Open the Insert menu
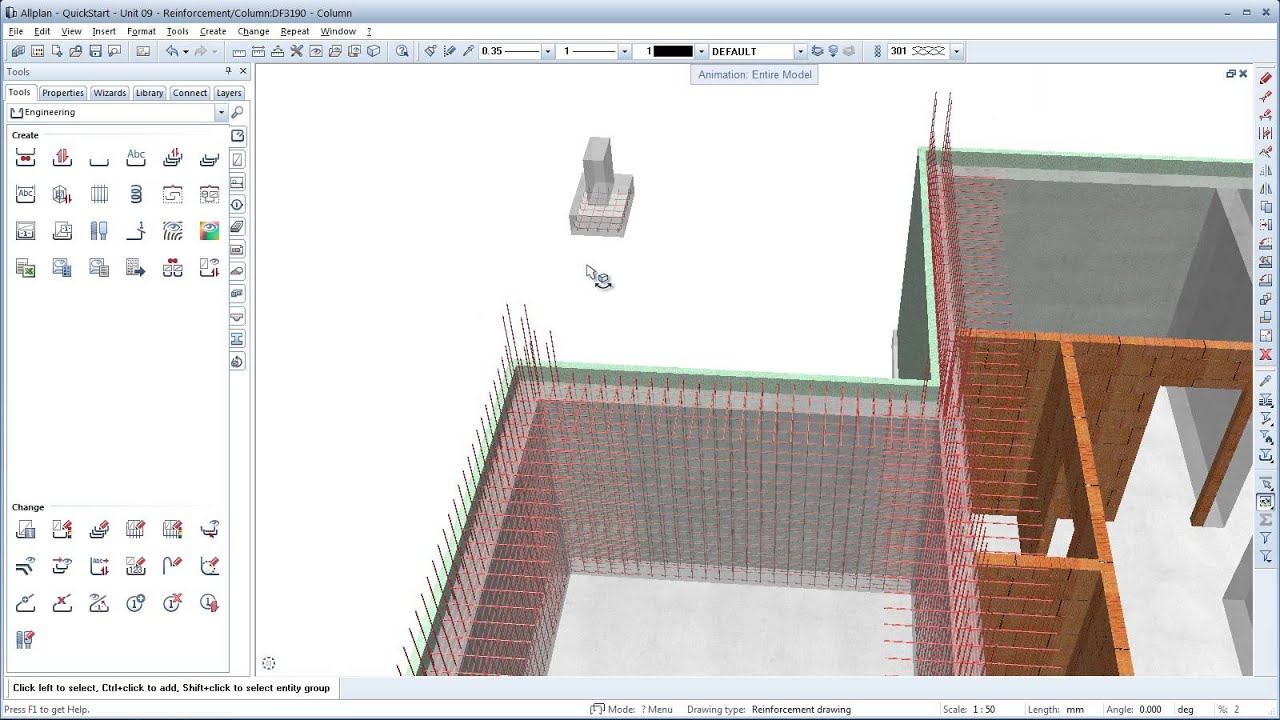The height and width of the screenshot is (720, 1280). (104, 31)
